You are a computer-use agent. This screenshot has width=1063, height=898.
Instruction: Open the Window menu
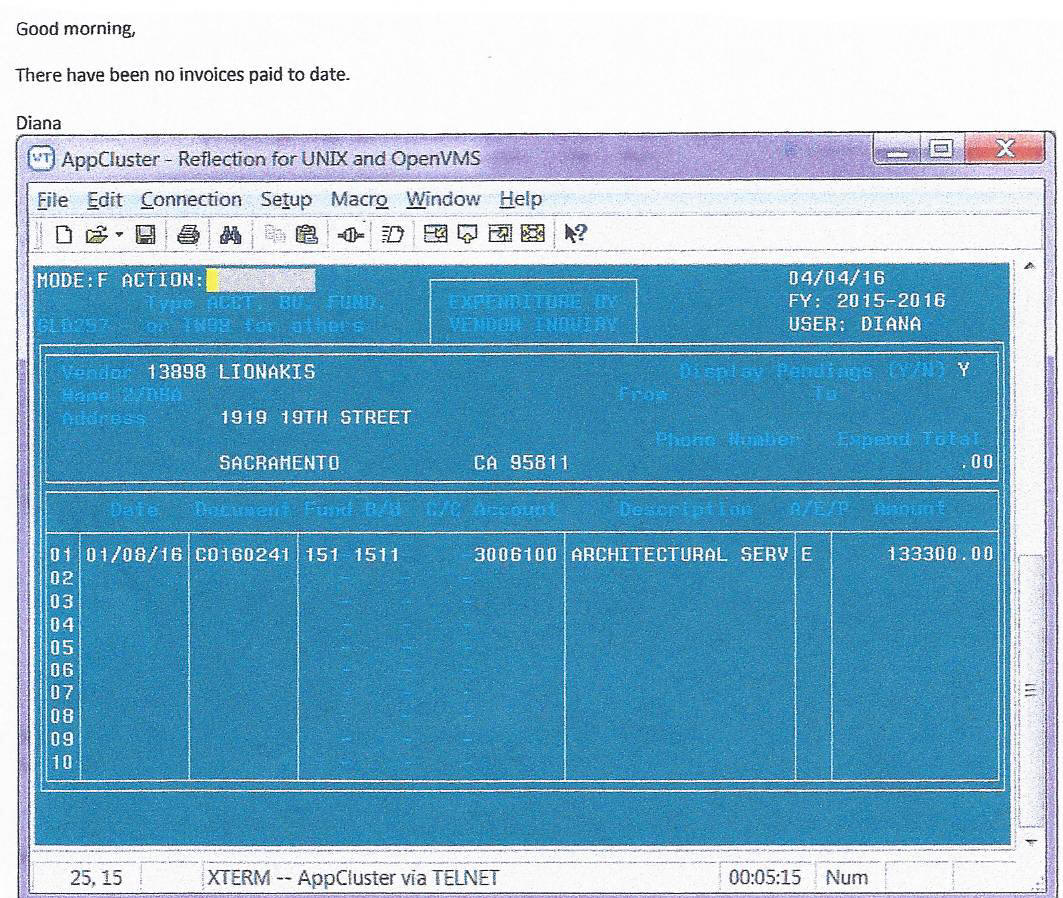pos(443,200)
